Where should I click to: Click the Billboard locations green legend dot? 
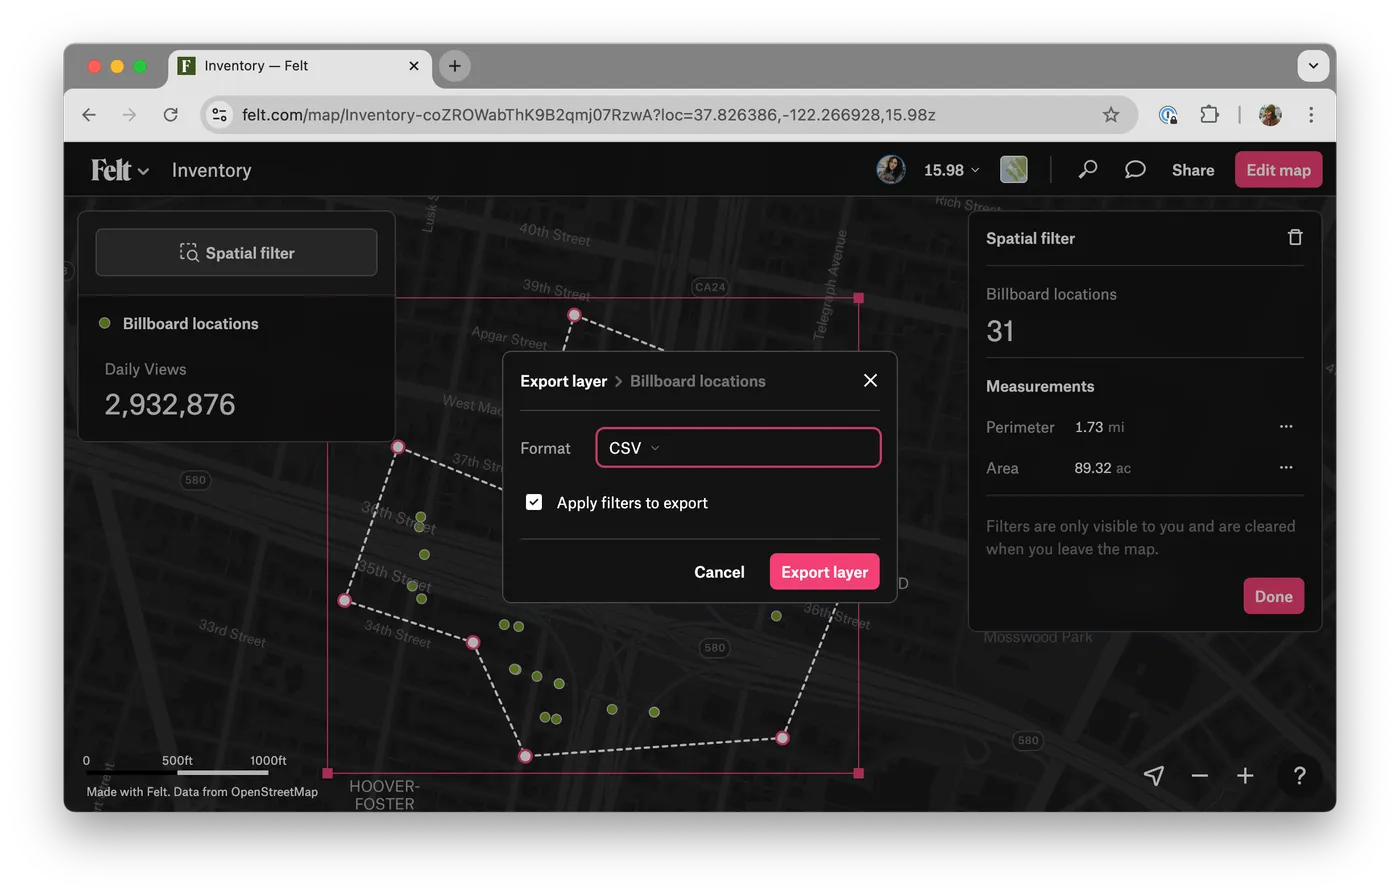(104, 323)
